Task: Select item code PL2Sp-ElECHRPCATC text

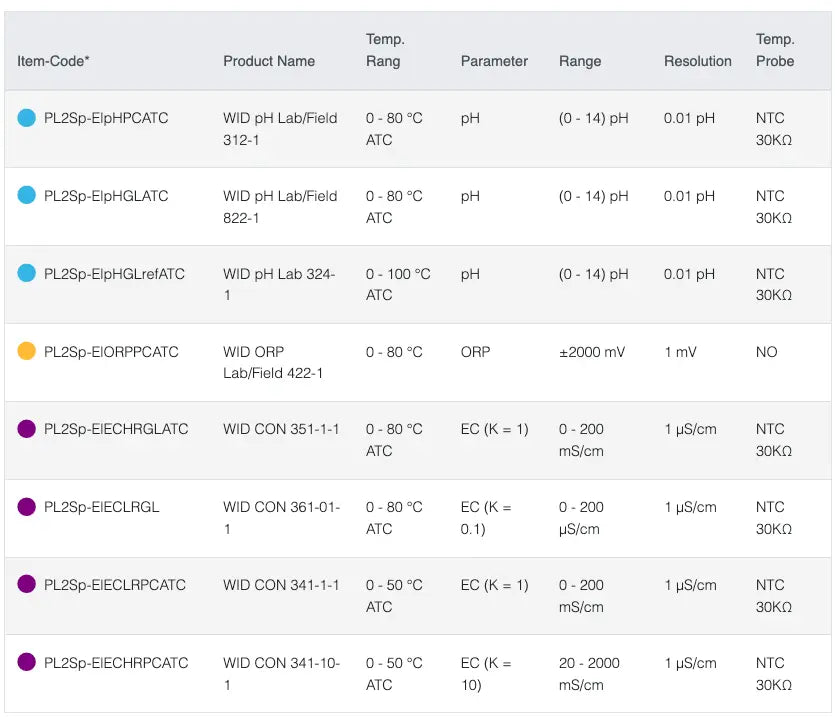Action: tap(116, 663)
